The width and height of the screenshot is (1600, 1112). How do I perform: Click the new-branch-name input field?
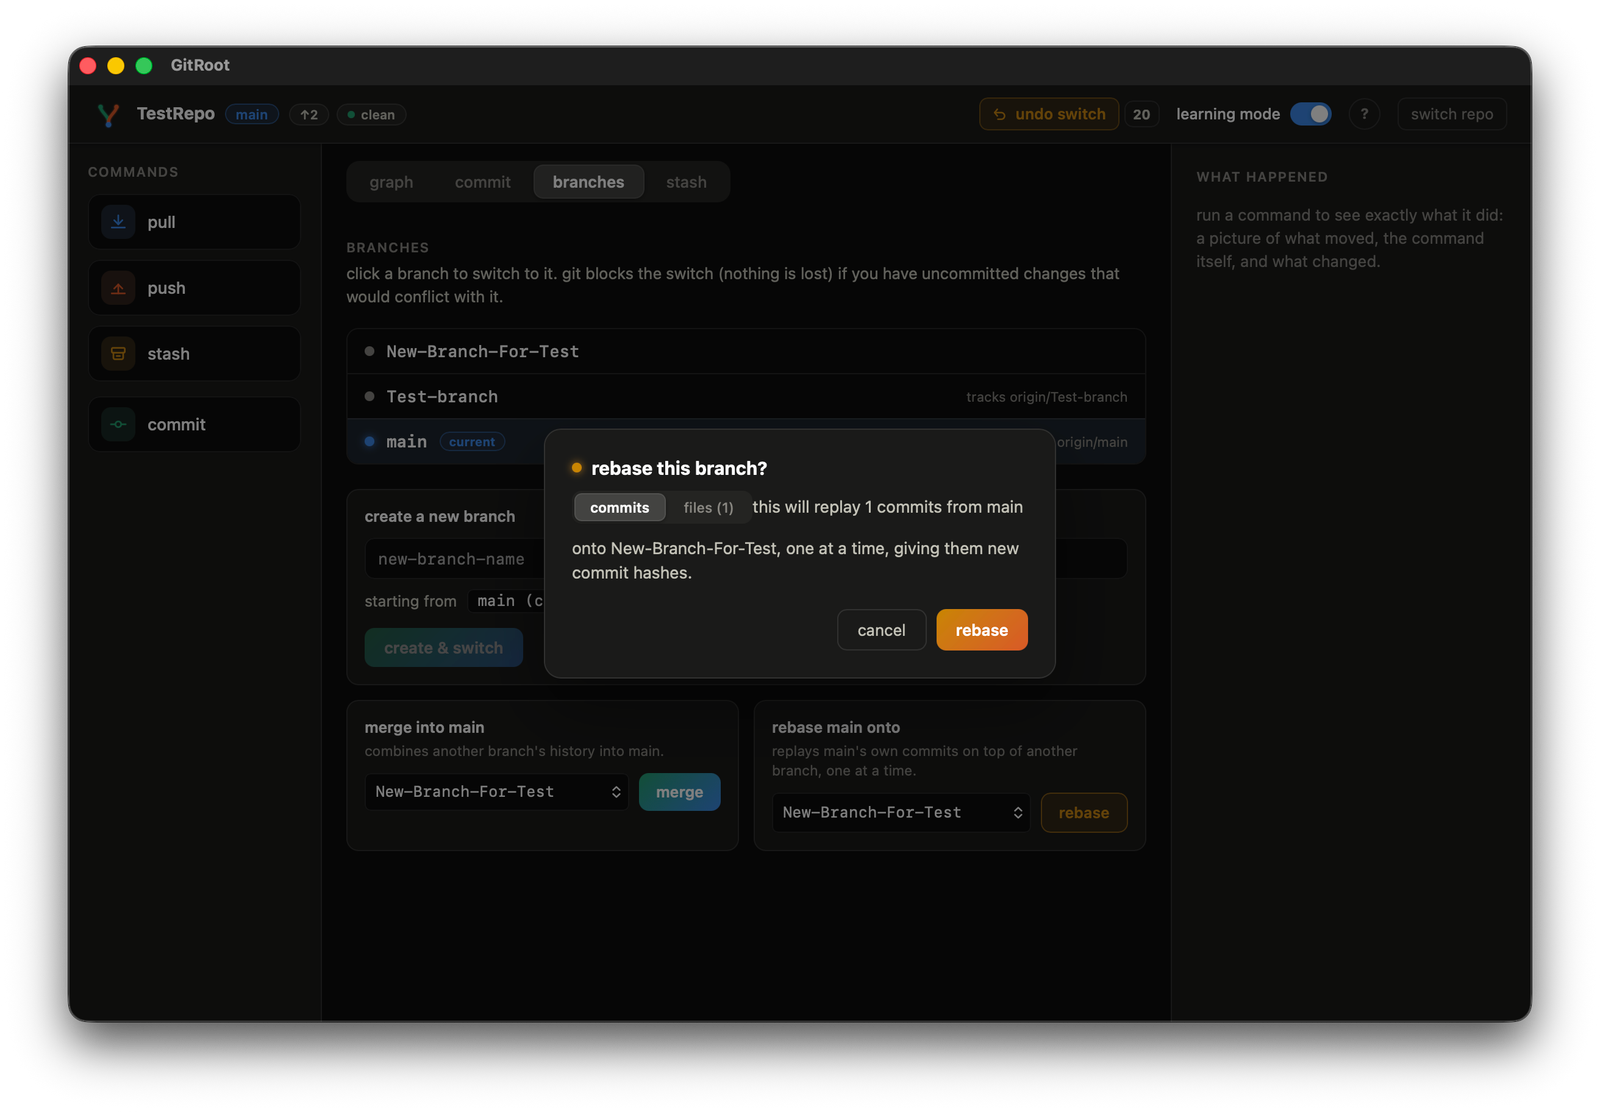[x=746, y=559]
